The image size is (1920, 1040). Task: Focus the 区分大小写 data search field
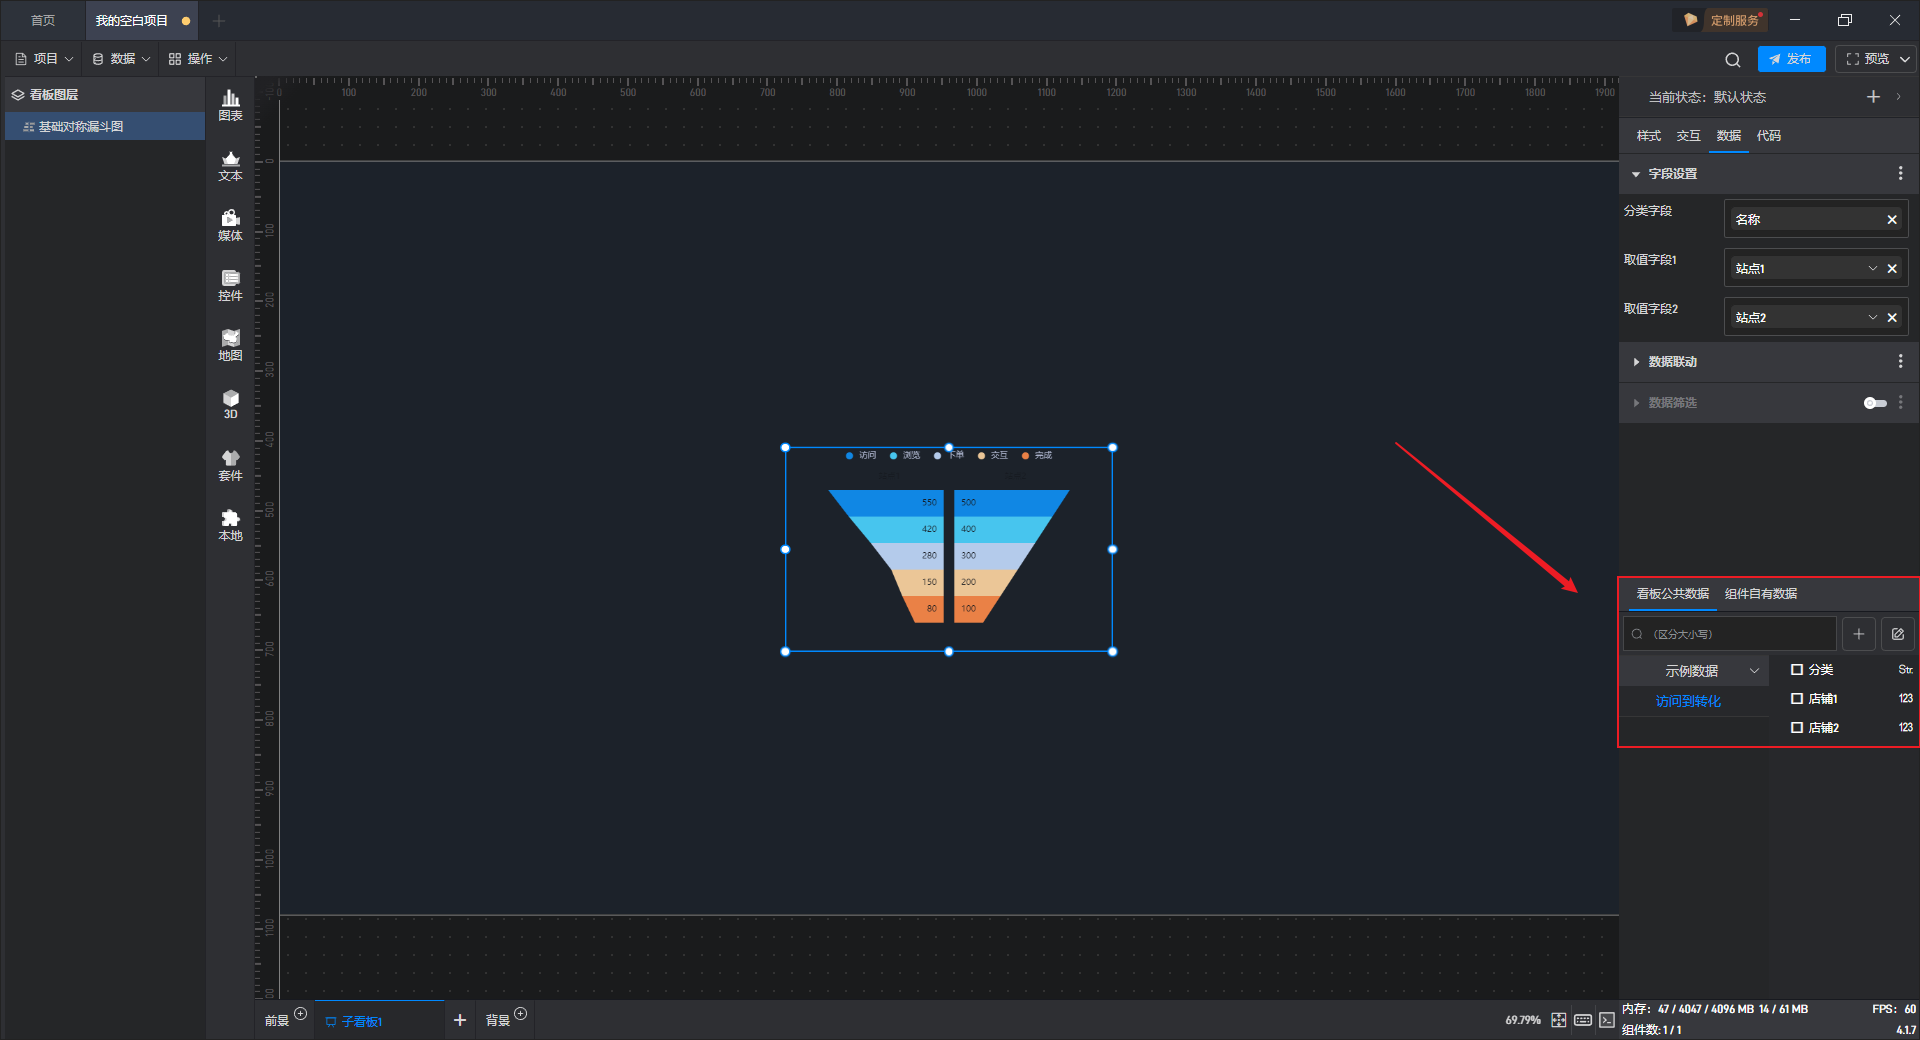tap(1730, 634)
